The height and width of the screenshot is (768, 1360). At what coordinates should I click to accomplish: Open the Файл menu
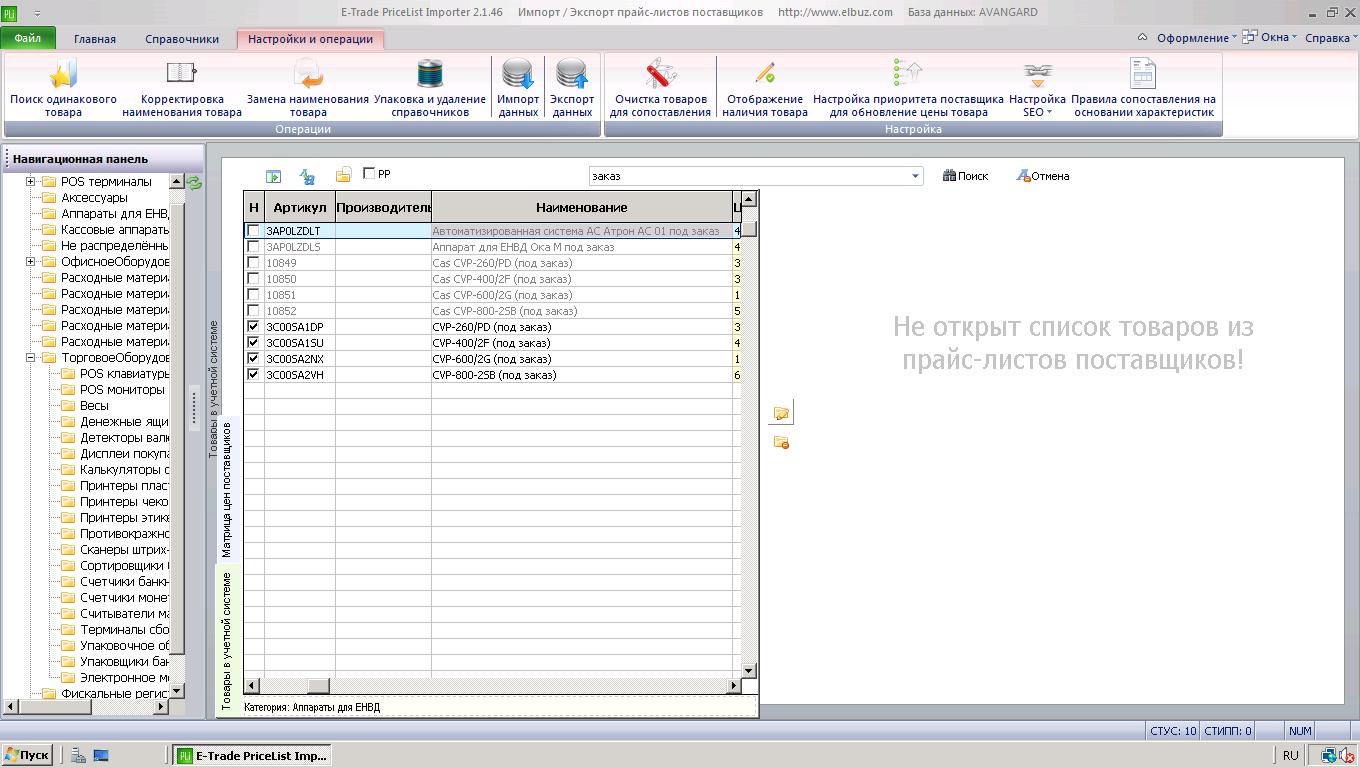28,39
